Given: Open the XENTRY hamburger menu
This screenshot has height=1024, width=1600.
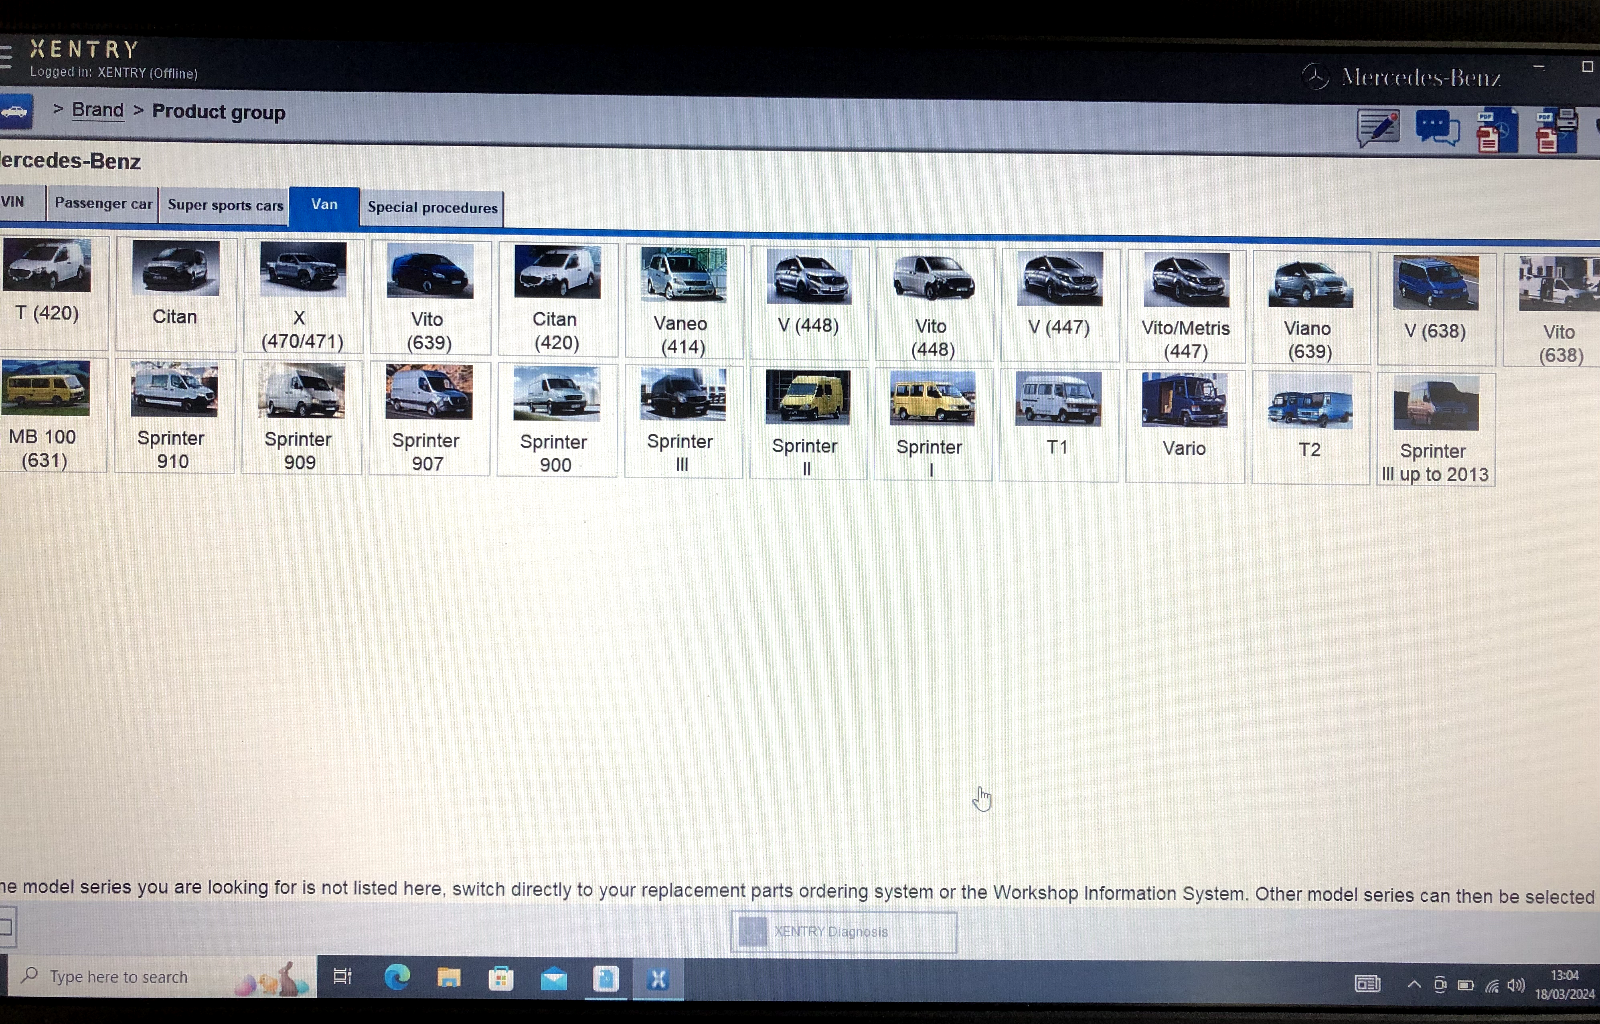Looking at the screenshot, I should pos(6,56).
